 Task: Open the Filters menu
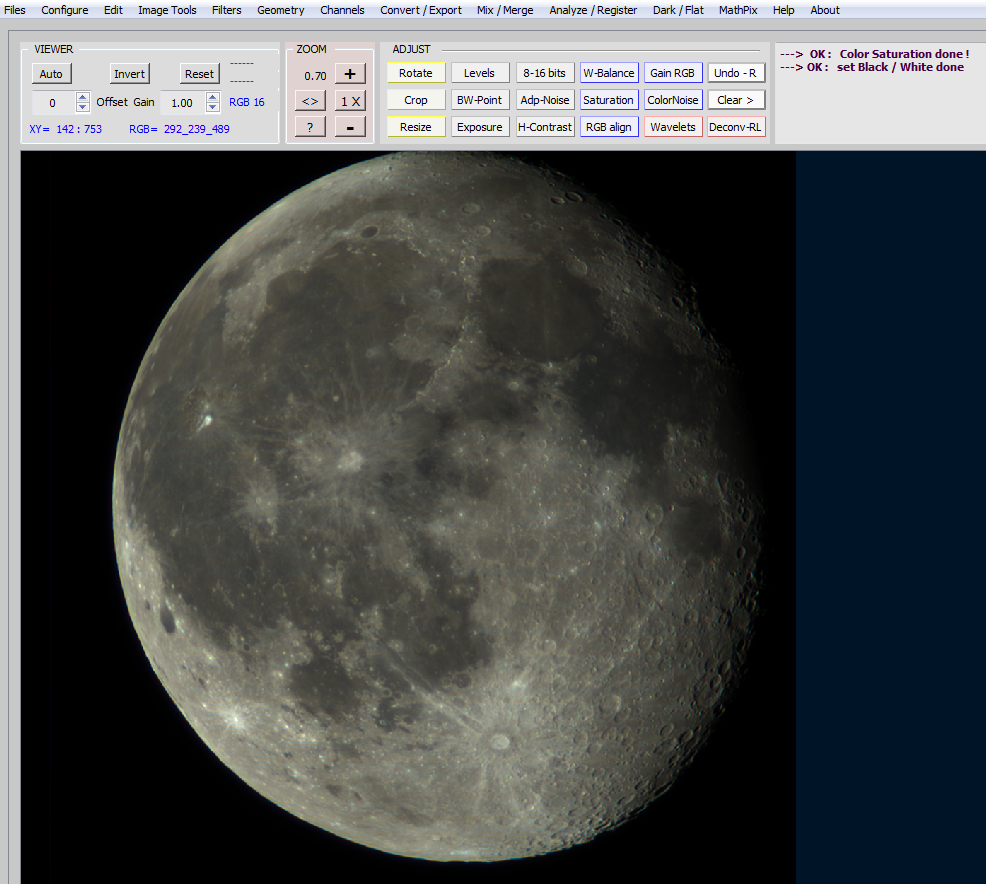coord(226,10)
